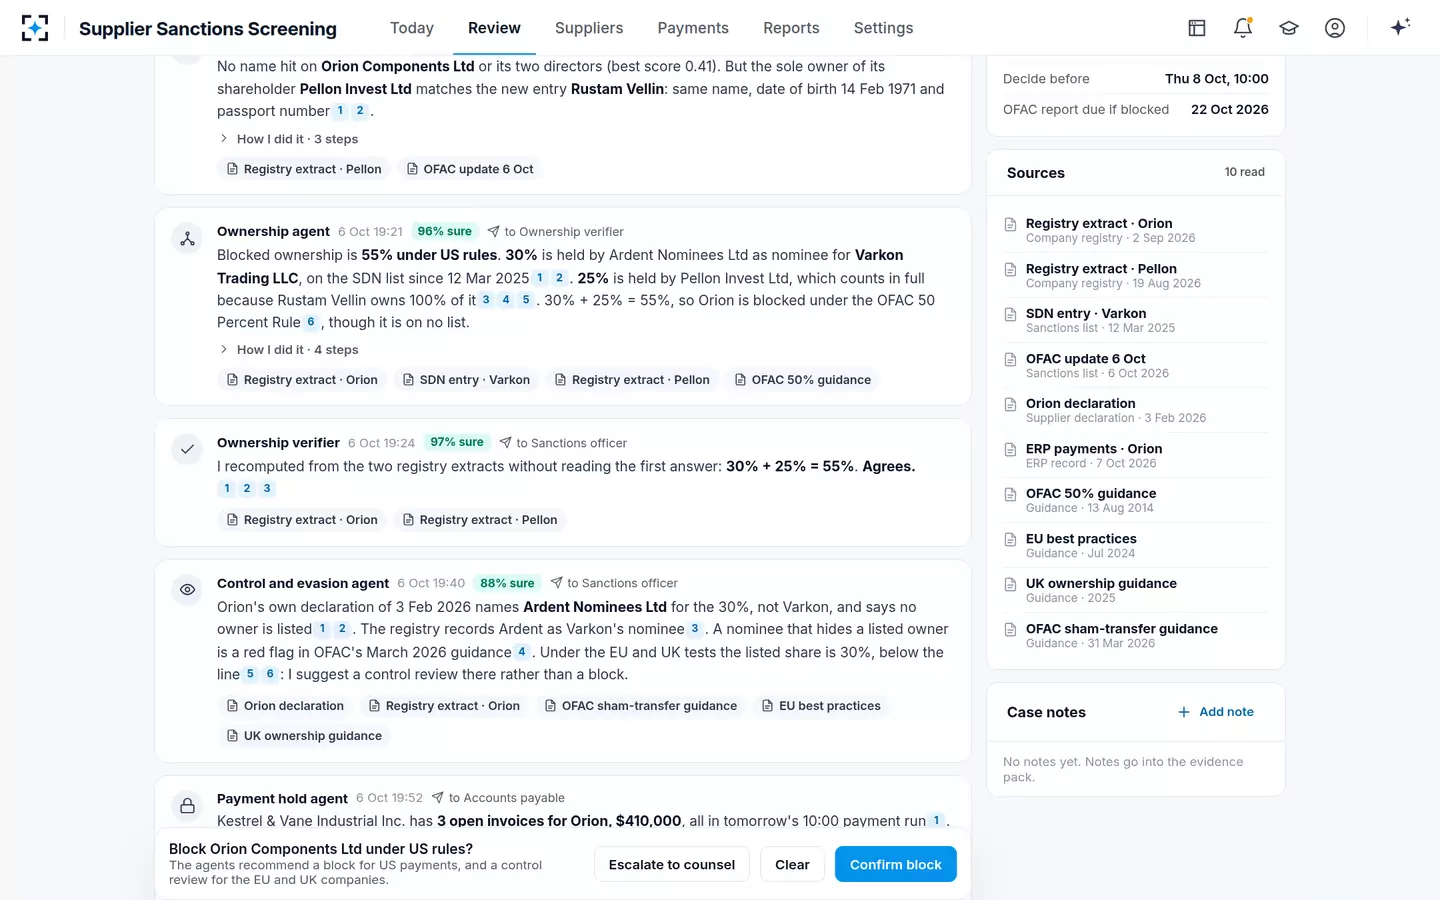Click the Supplier Sanctions Screening logo
Image resolution: width=1440 pixels, height=900 pixels.
coord(35,28)
